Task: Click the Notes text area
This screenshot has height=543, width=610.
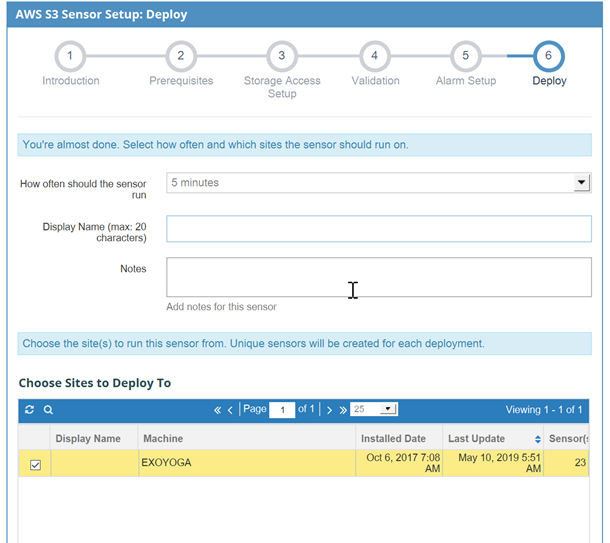Action: (379, 277)
